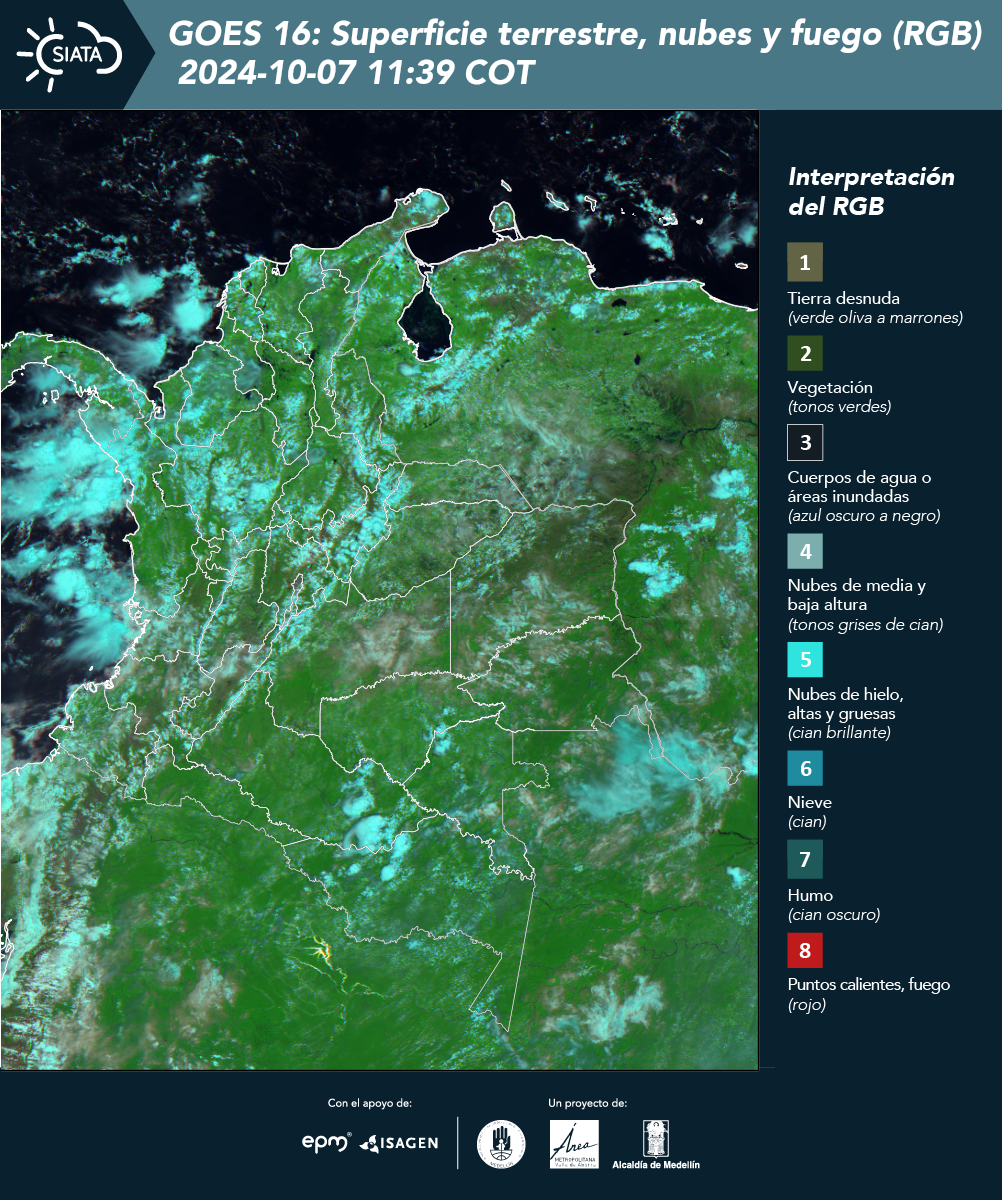Click the legend label "Nieve"

(809, 802)
